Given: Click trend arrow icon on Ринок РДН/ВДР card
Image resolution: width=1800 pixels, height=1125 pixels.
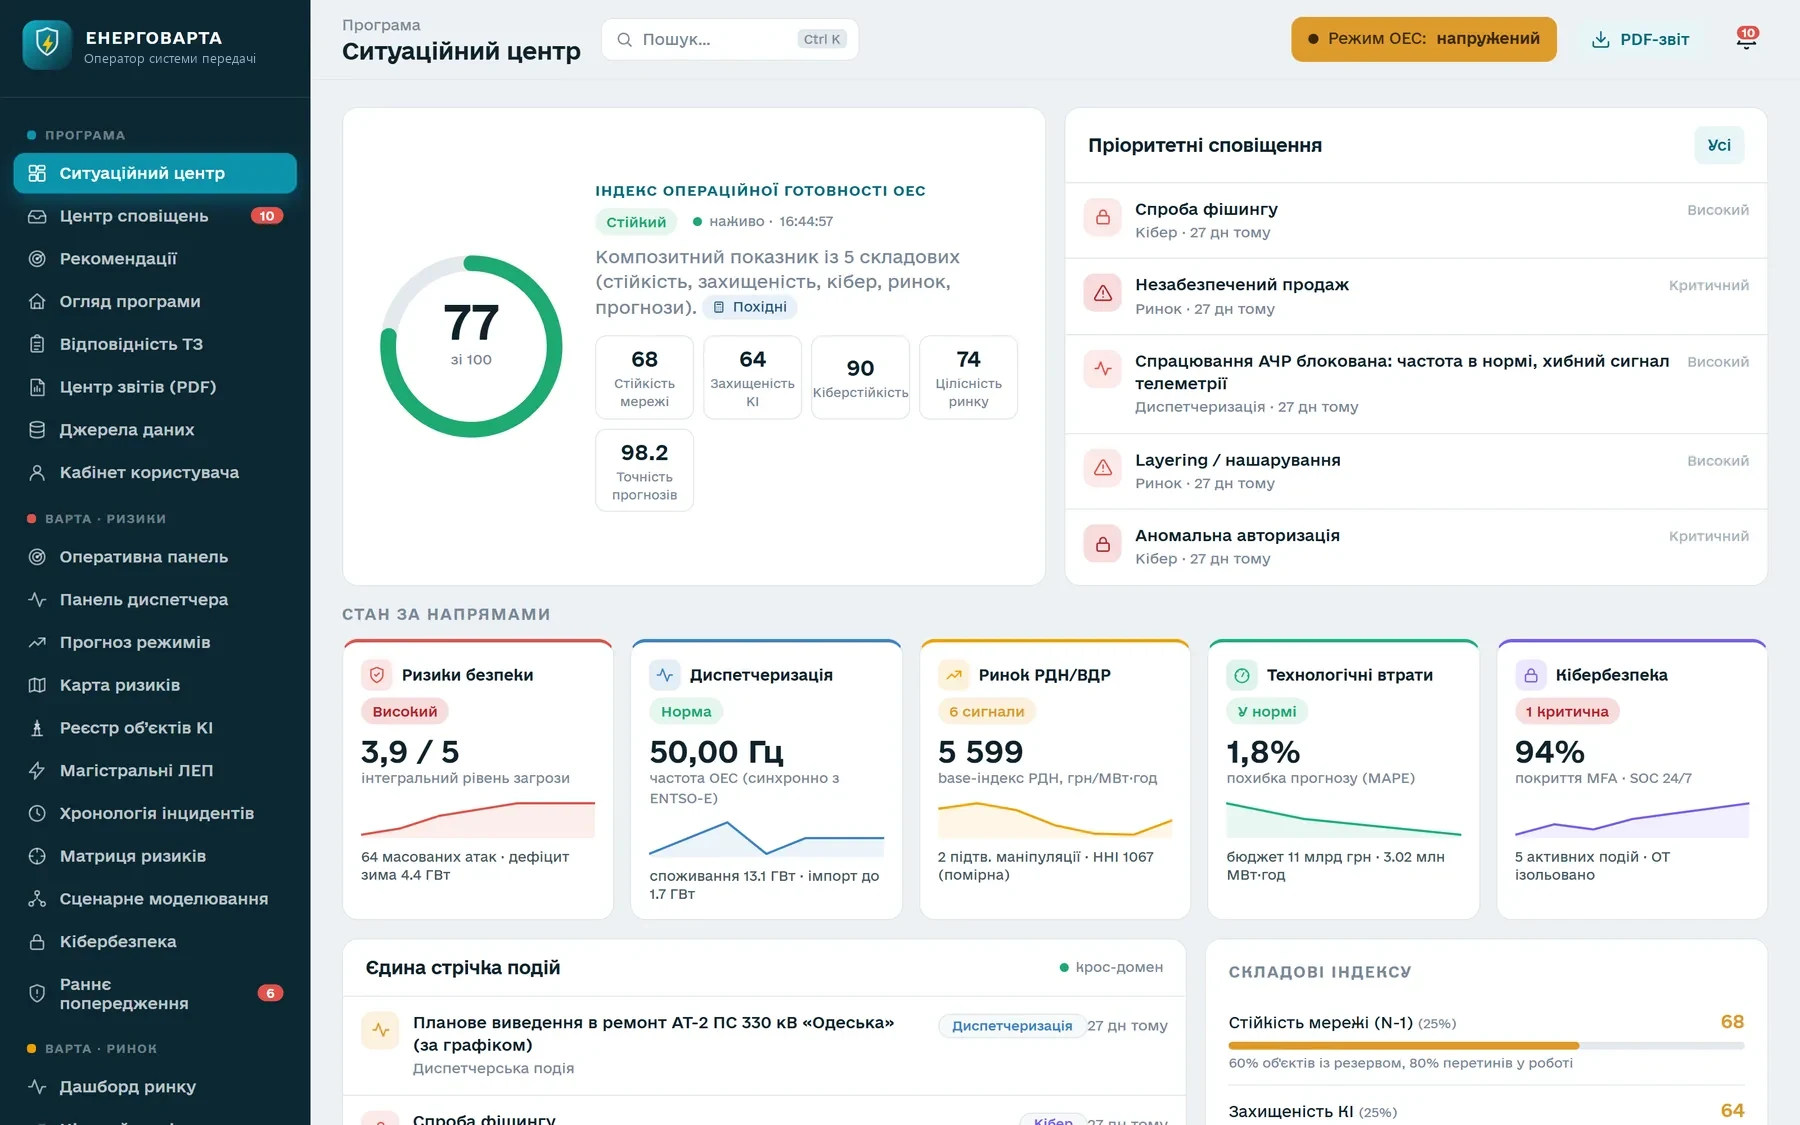Looking at the screenshot, I should 954,675.
